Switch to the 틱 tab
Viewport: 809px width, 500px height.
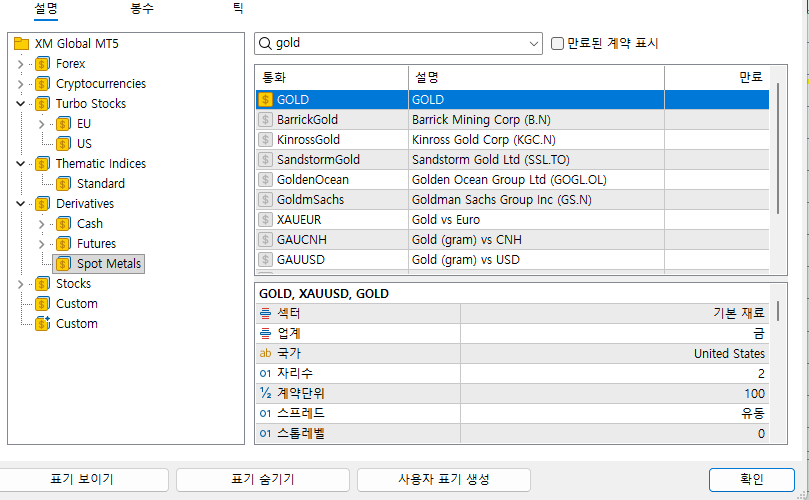coord(238,8)
